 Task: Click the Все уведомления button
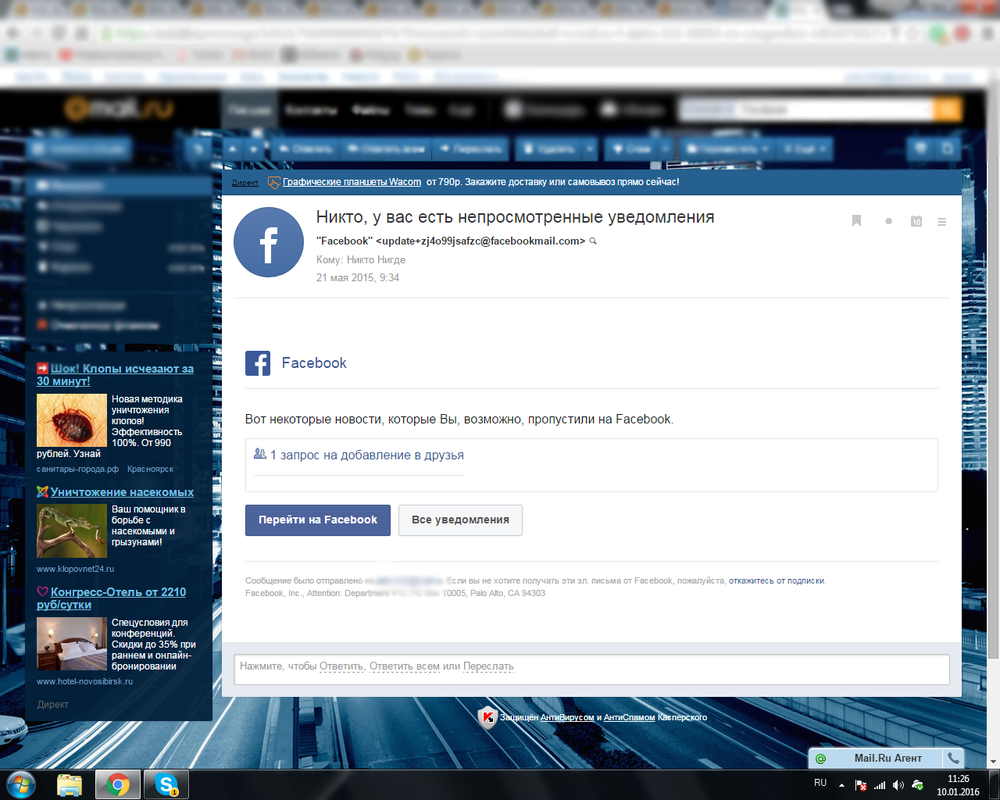click(460, 520)
